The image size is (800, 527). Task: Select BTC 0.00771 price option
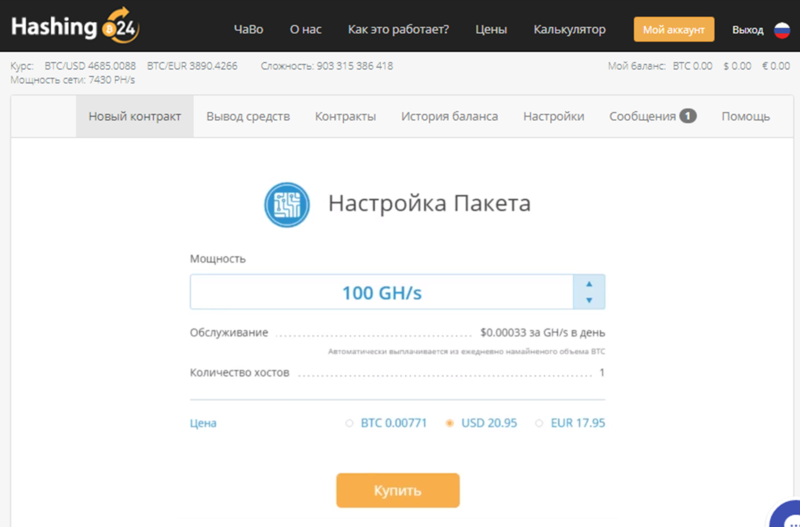coord(349,423)
